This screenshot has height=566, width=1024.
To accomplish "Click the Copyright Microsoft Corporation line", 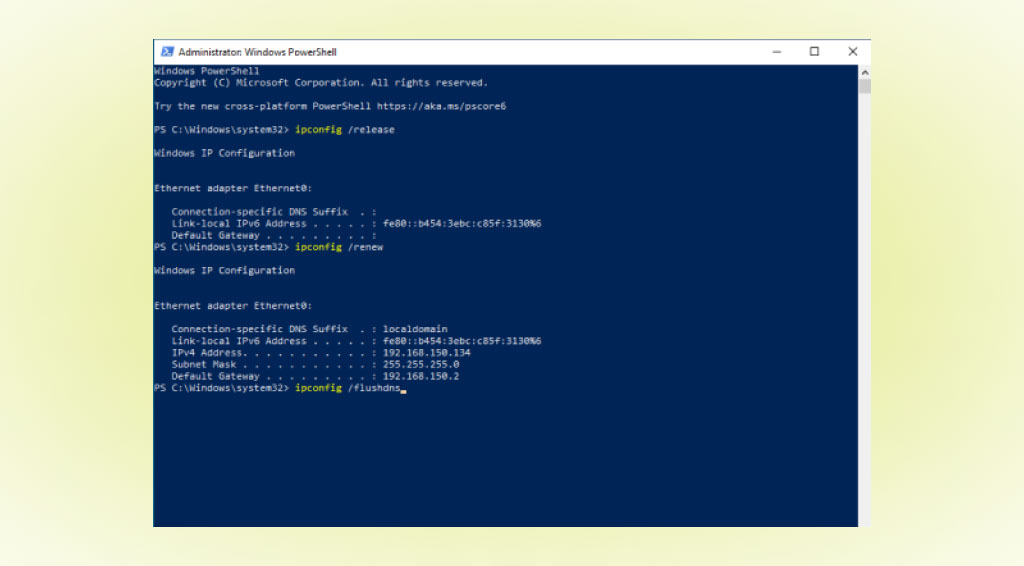I will coord(321,83).
